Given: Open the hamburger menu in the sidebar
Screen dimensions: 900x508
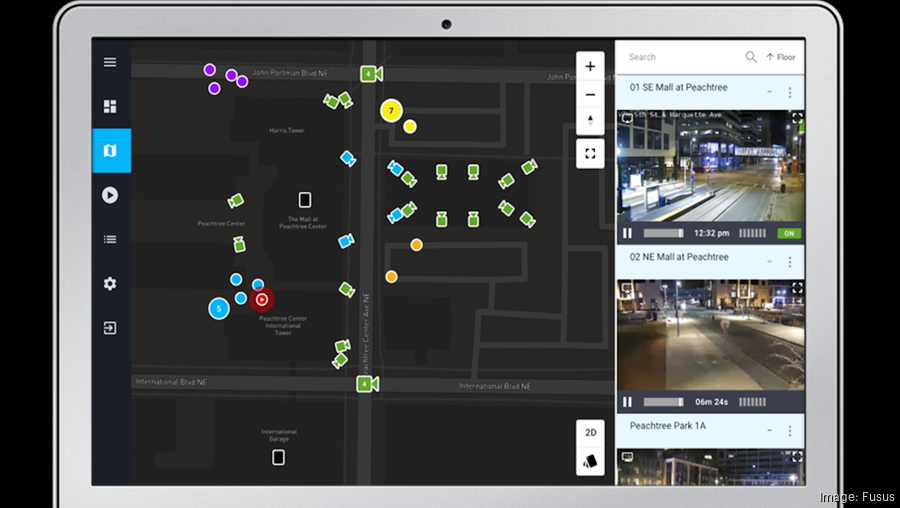Looking at the screenshot, I should 110,62.
